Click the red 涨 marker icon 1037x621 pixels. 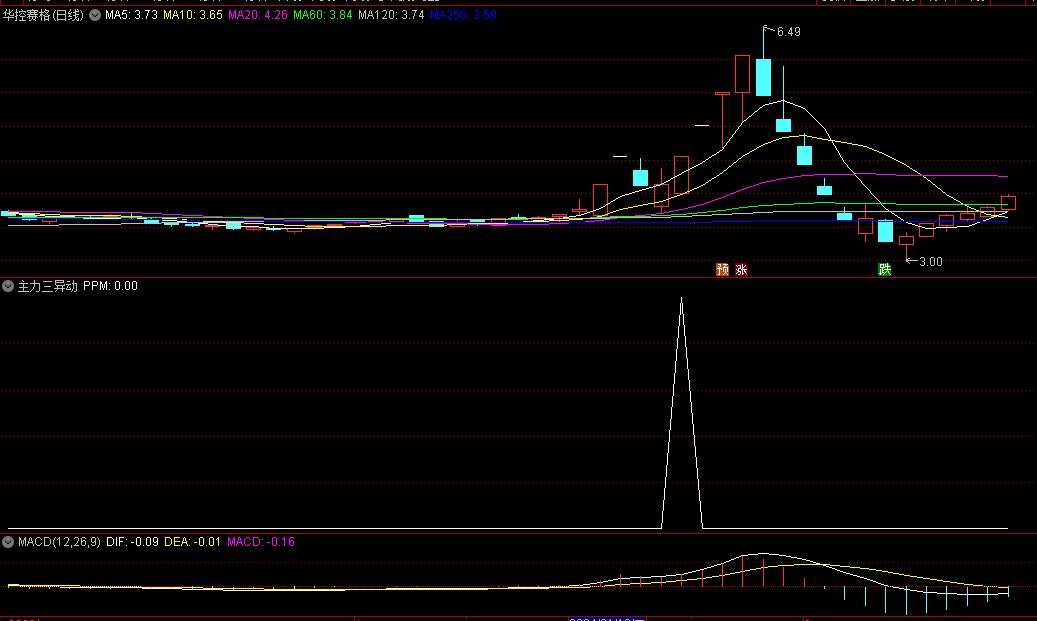point(741,269)
